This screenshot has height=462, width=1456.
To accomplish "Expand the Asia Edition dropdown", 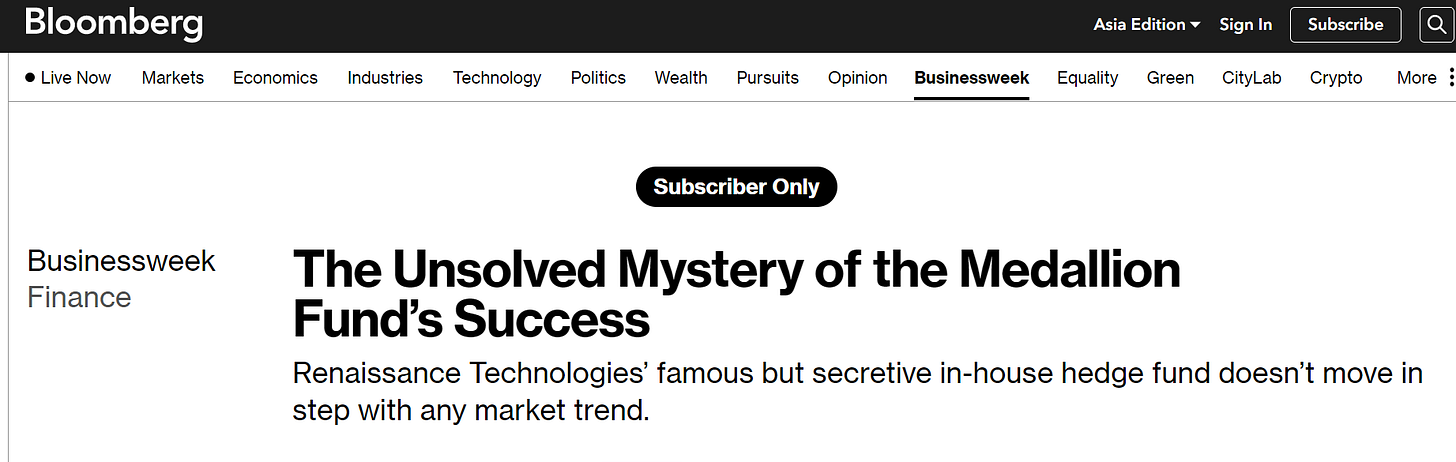I will pyautogui.click(x=1146, y=25).
